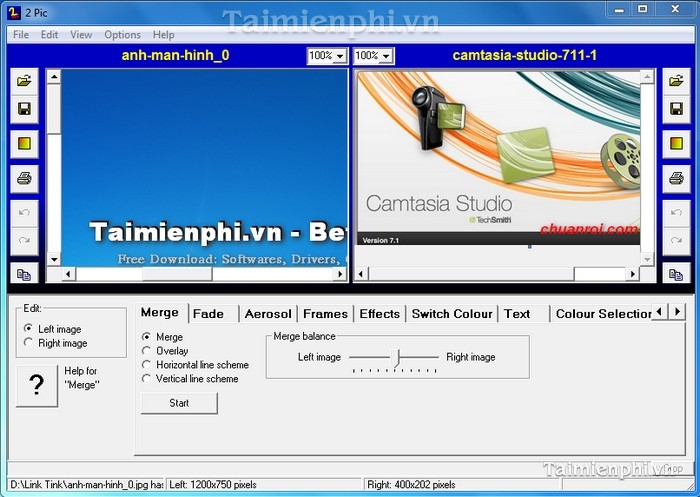Select the Right image radio button
This screenshot has width=700, height=497.
tap(29, 343)
